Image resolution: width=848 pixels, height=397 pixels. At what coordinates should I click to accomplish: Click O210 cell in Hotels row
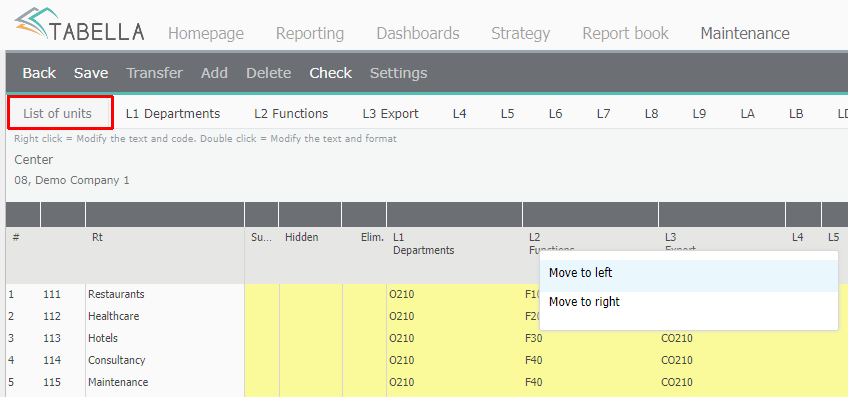point(401,338)
